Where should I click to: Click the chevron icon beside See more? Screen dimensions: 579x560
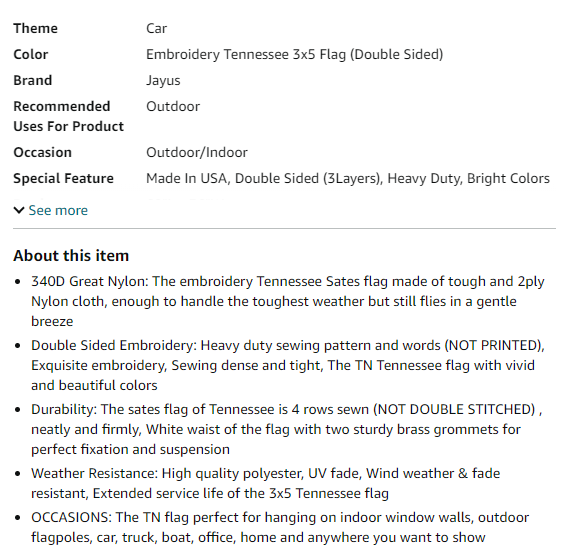click(x=19, y=210)
